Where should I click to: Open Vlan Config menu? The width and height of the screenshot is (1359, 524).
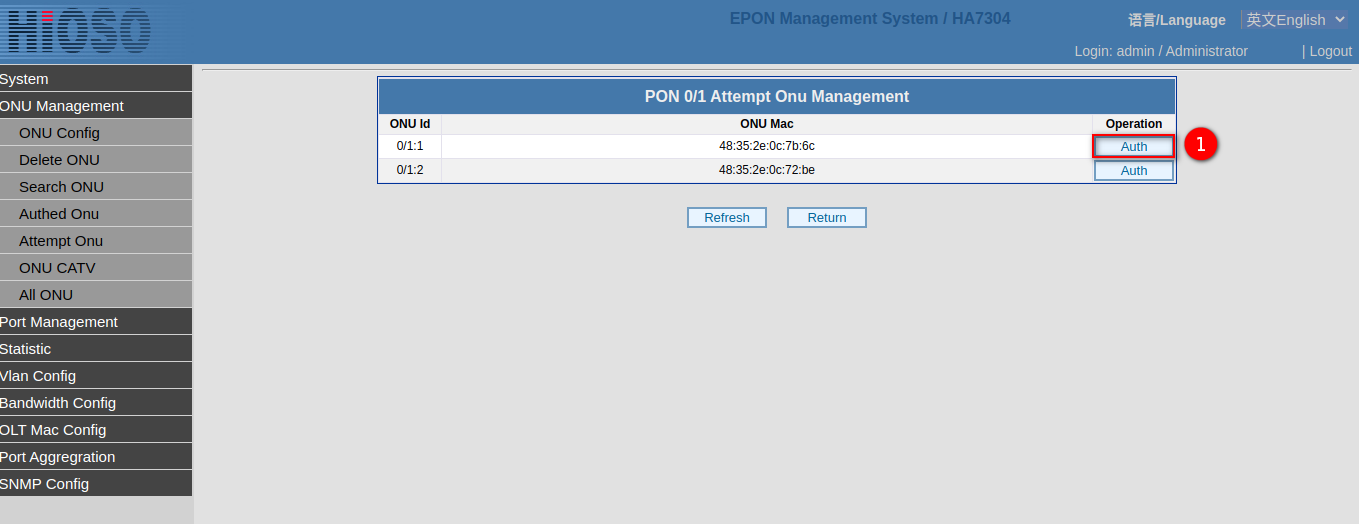coord(38,376)
